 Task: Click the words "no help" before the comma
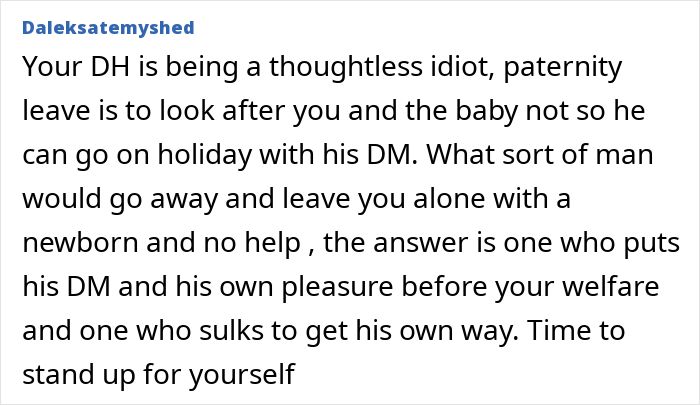coord(252,244)
